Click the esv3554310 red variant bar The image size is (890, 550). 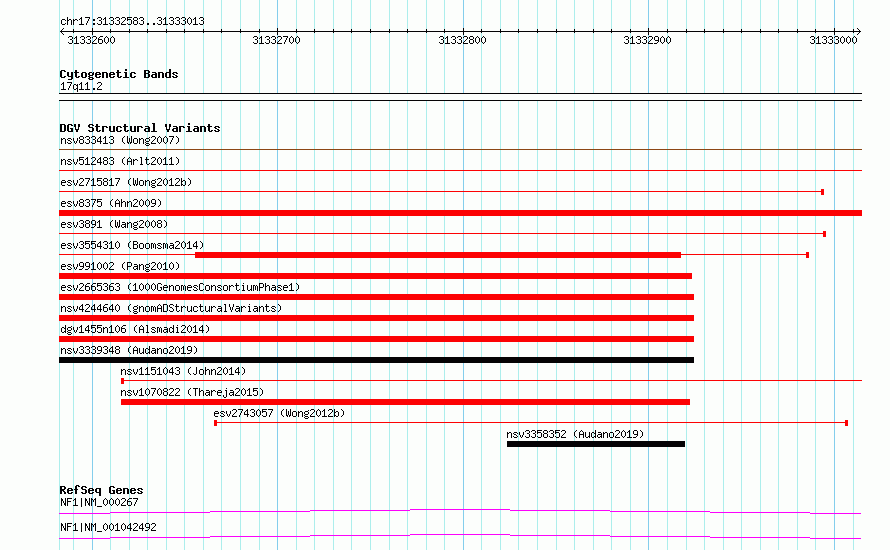pos(438,255)
